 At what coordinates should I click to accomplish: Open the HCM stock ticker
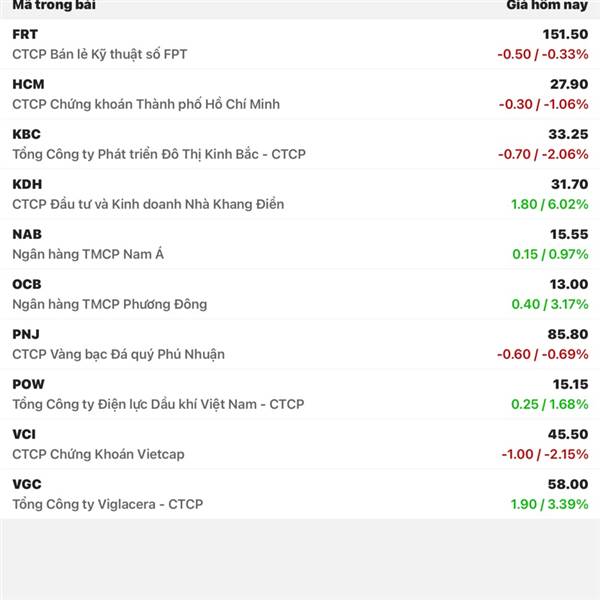point(28,84)
